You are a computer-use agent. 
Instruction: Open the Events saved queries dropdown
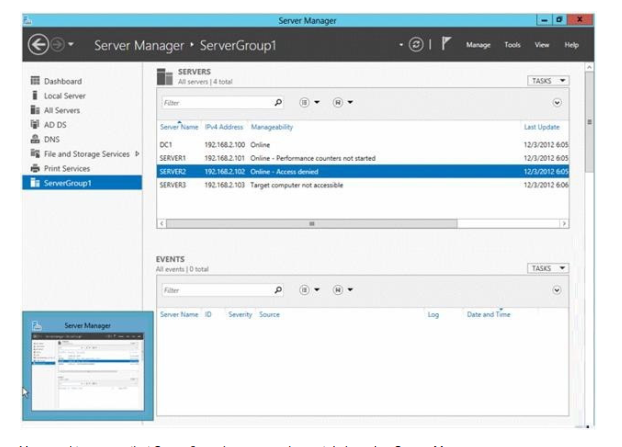point(343,290)
